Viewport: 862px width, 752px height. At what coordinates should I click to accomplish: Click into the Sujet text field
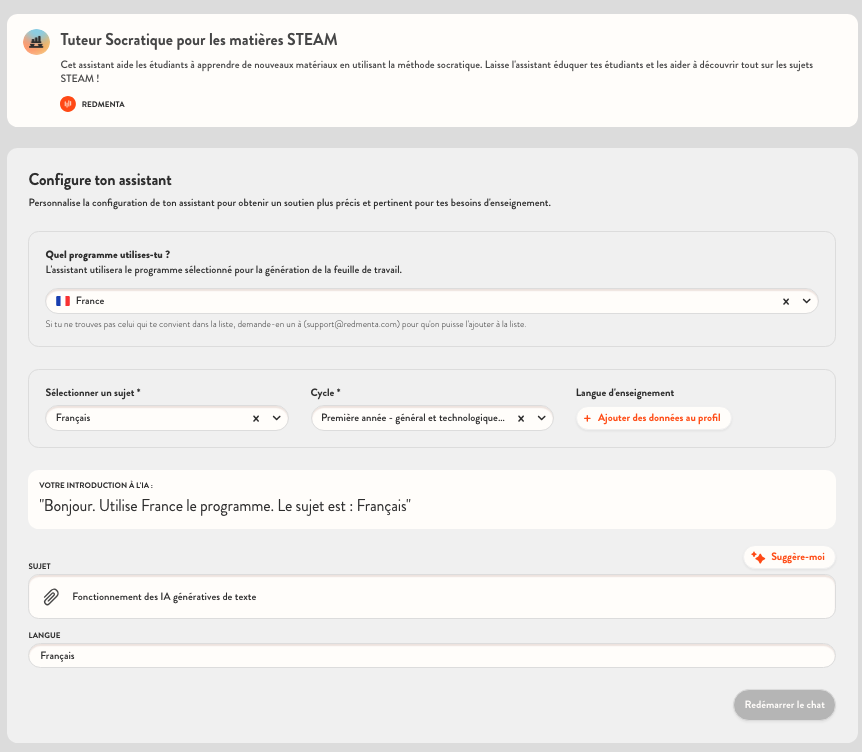(440, 597)
